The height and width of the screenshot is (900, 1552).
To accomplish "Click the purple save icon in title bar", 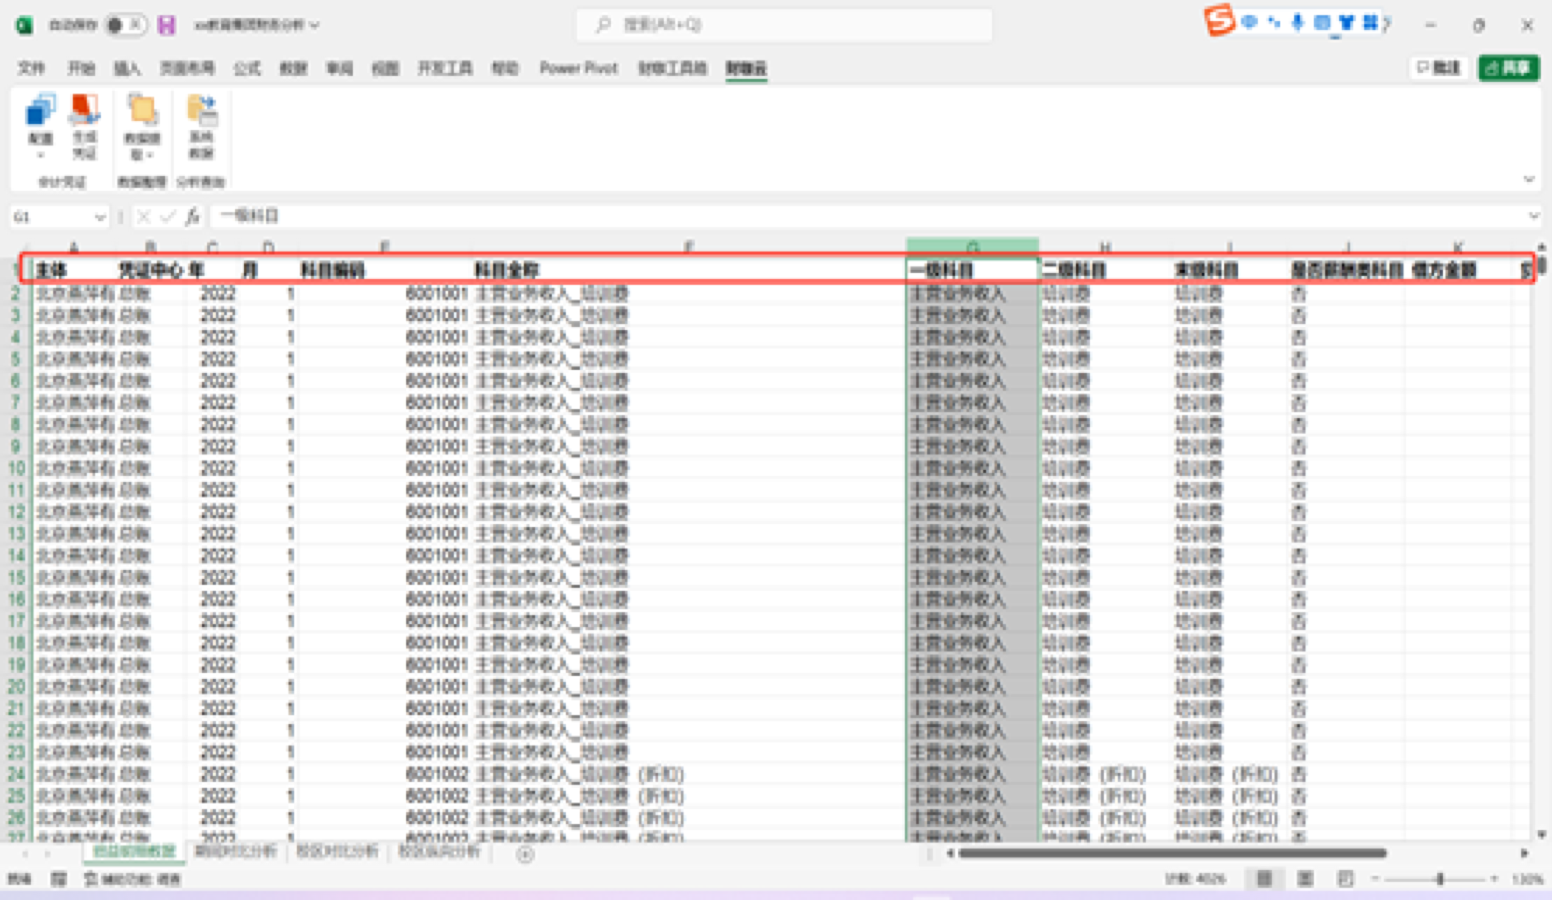I will tap(166, 25).
